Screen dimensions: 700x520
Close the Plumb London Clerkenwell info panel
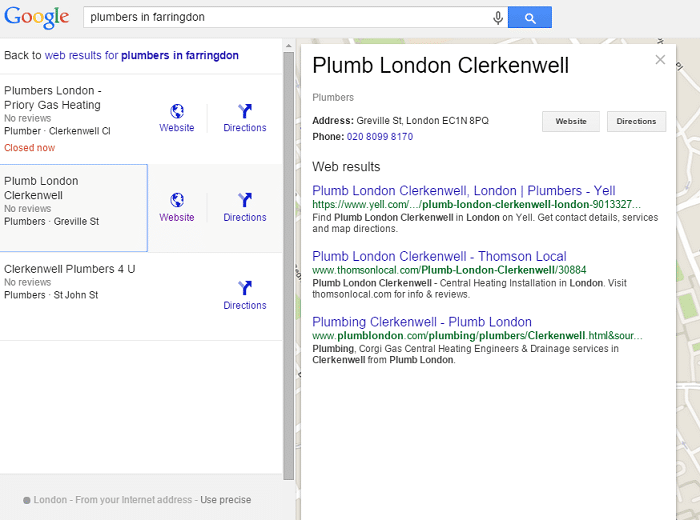(x=660, y=60)
